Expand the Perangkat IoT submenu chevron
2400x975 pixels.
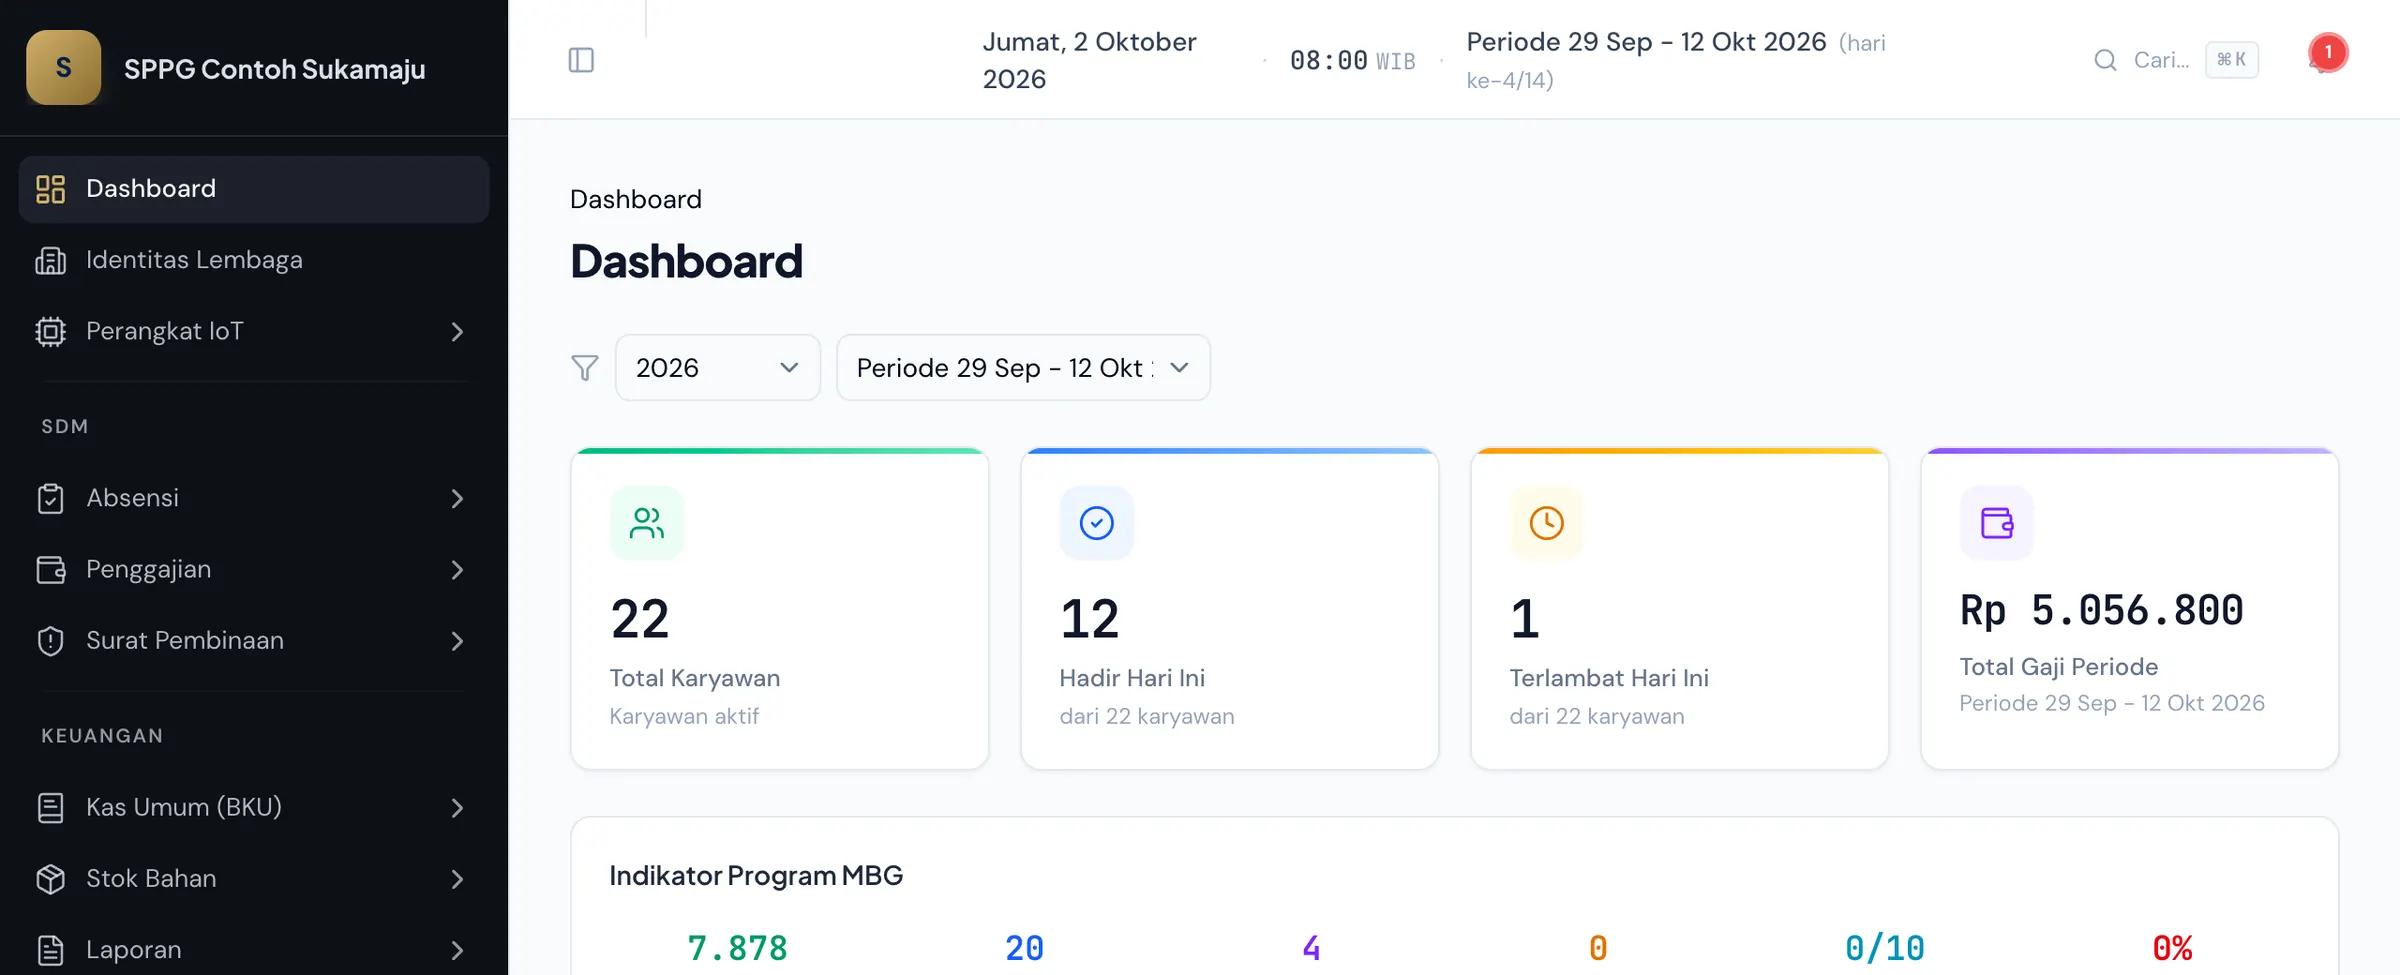tap(457, 332)
